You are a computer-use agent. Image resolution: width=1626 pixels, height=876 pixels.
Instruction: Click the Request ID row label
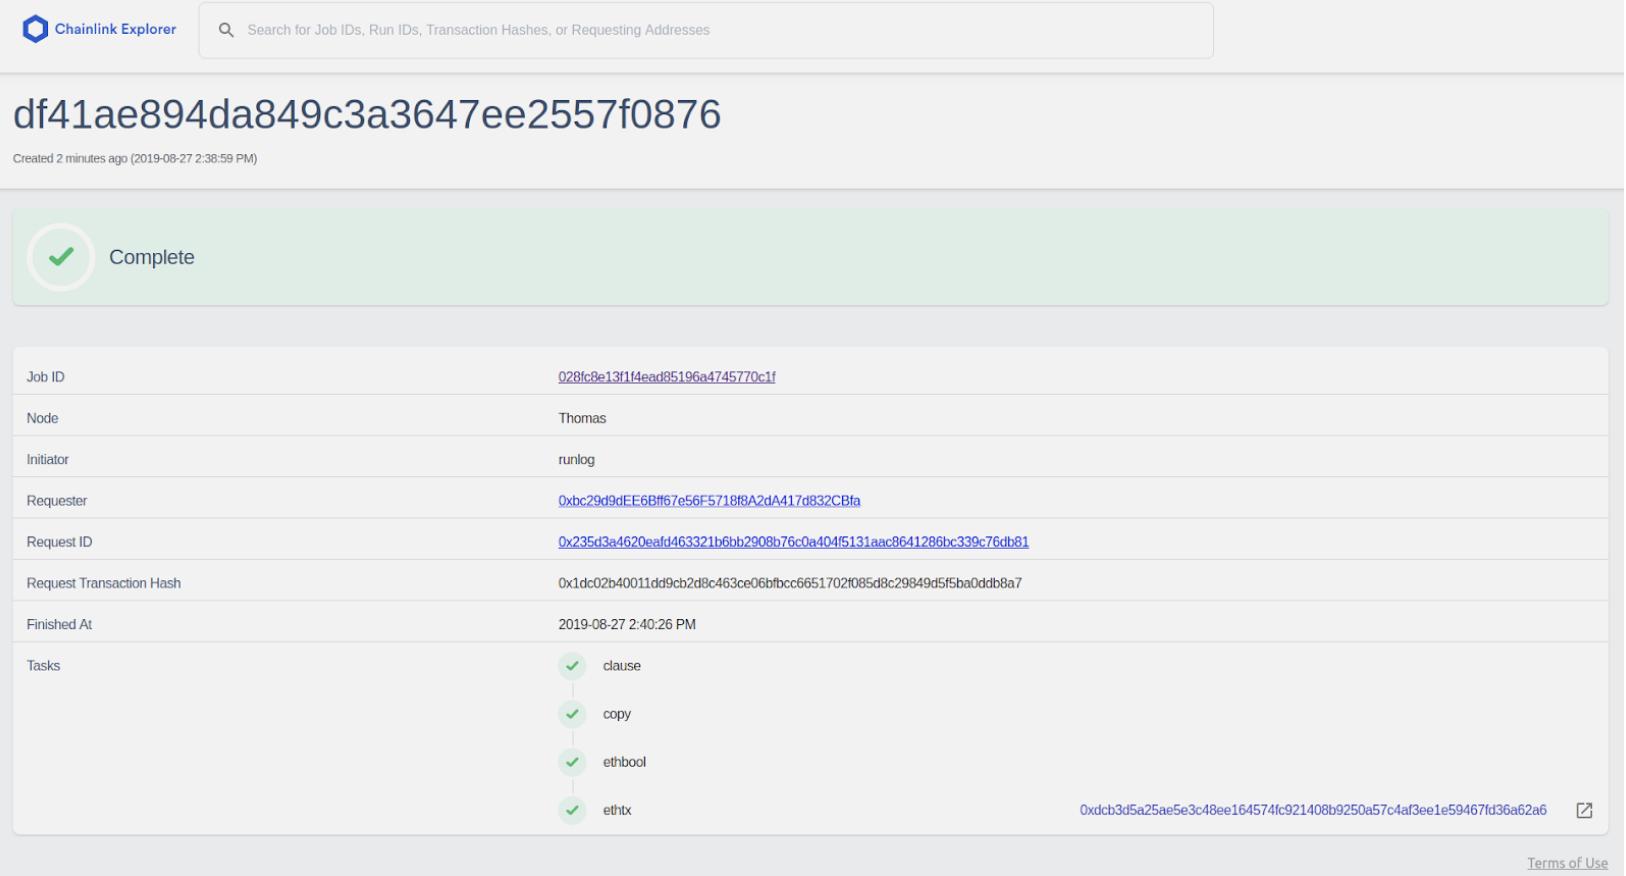[59, 542]
